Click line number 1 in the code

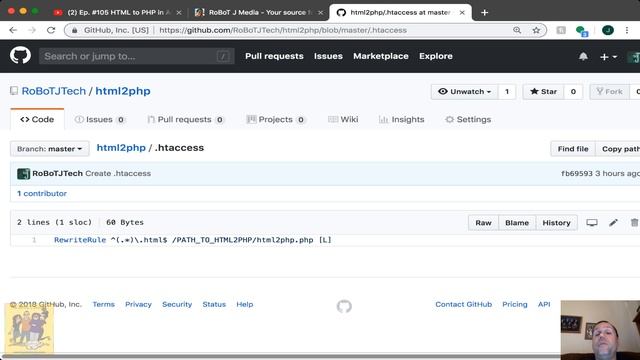pos(34,240)
